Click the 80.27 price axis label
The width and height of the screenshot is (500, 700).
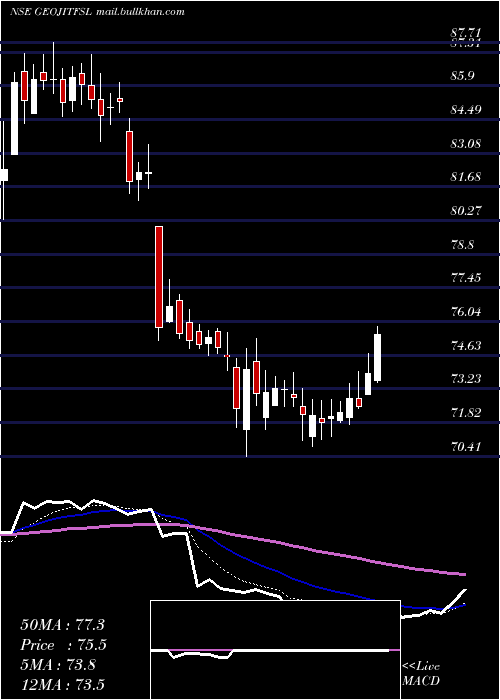pos(466,210)
